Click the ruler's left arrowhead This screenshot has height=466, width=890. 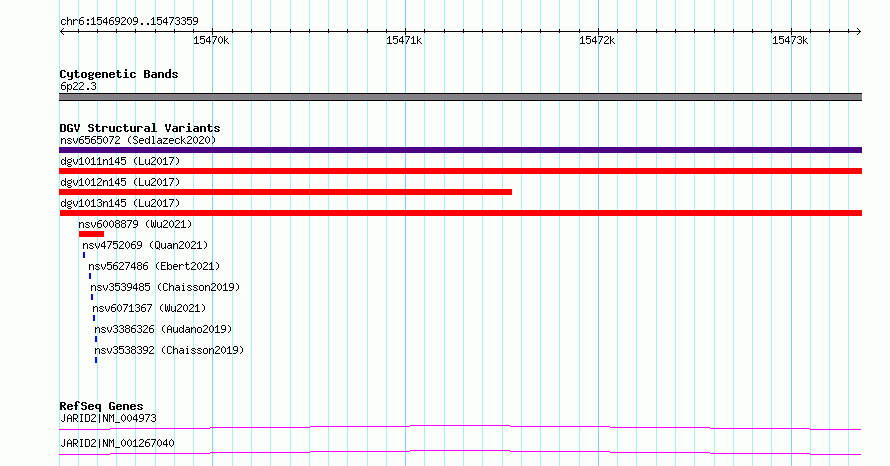(x=62, y=31)
